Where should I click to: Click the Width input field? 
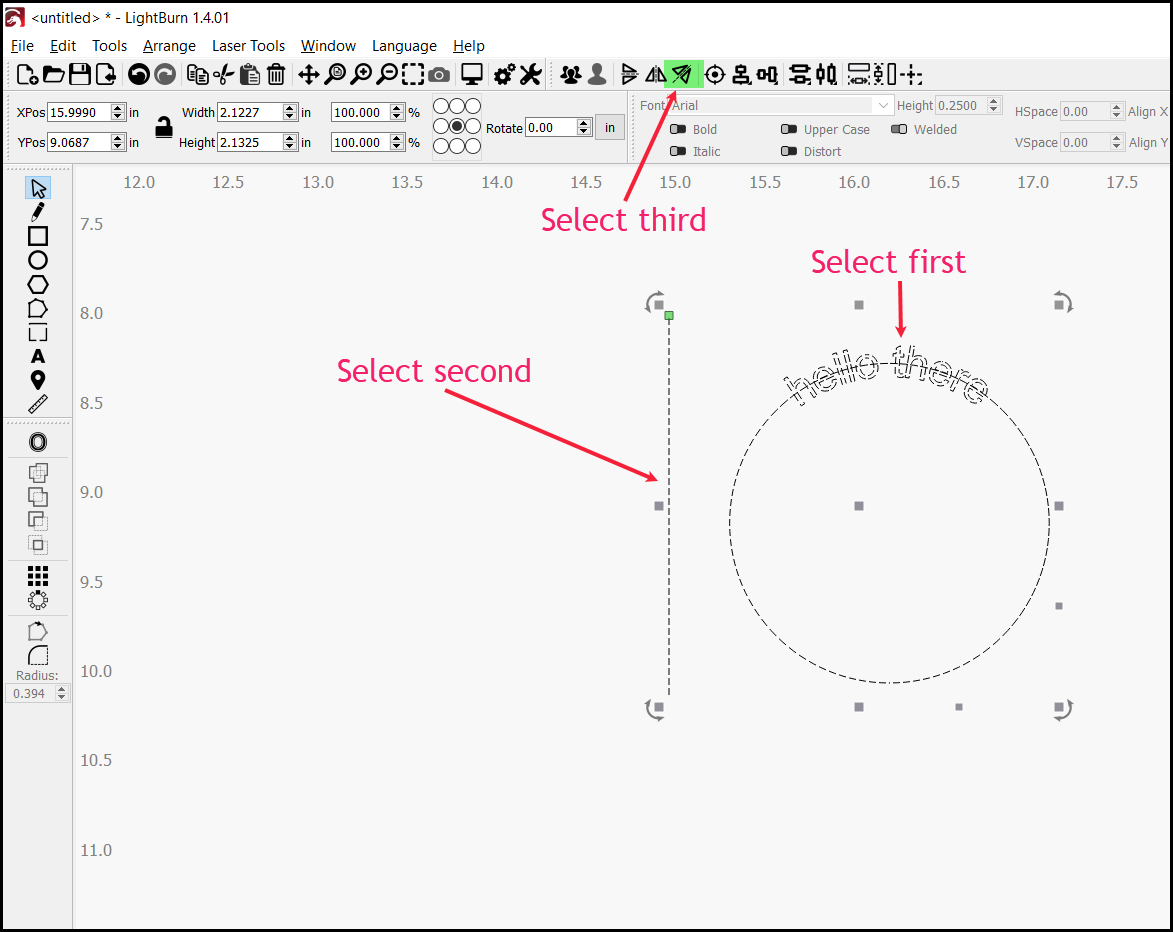point(249,113)
